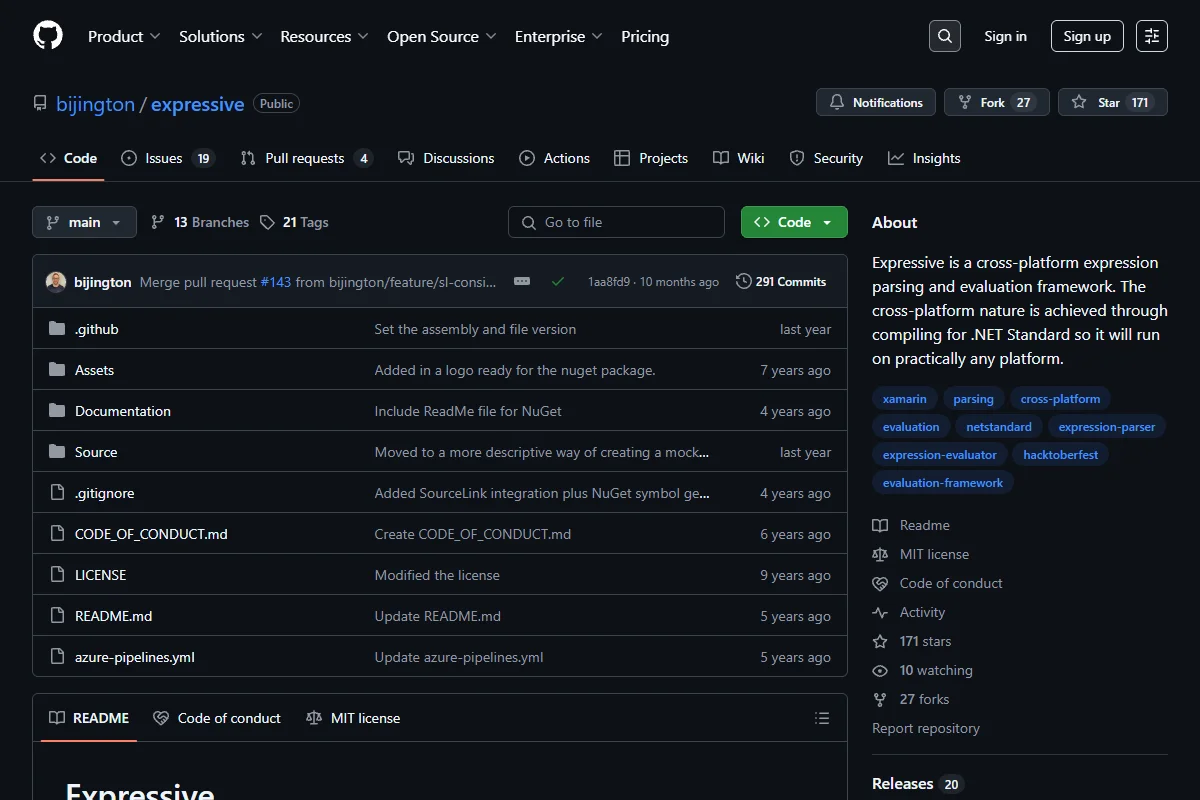Viewport: 1200px width, 800px height.
Task: Click the GitHub logo home icon
Action: pyautogui.click(x=48, y=36)
